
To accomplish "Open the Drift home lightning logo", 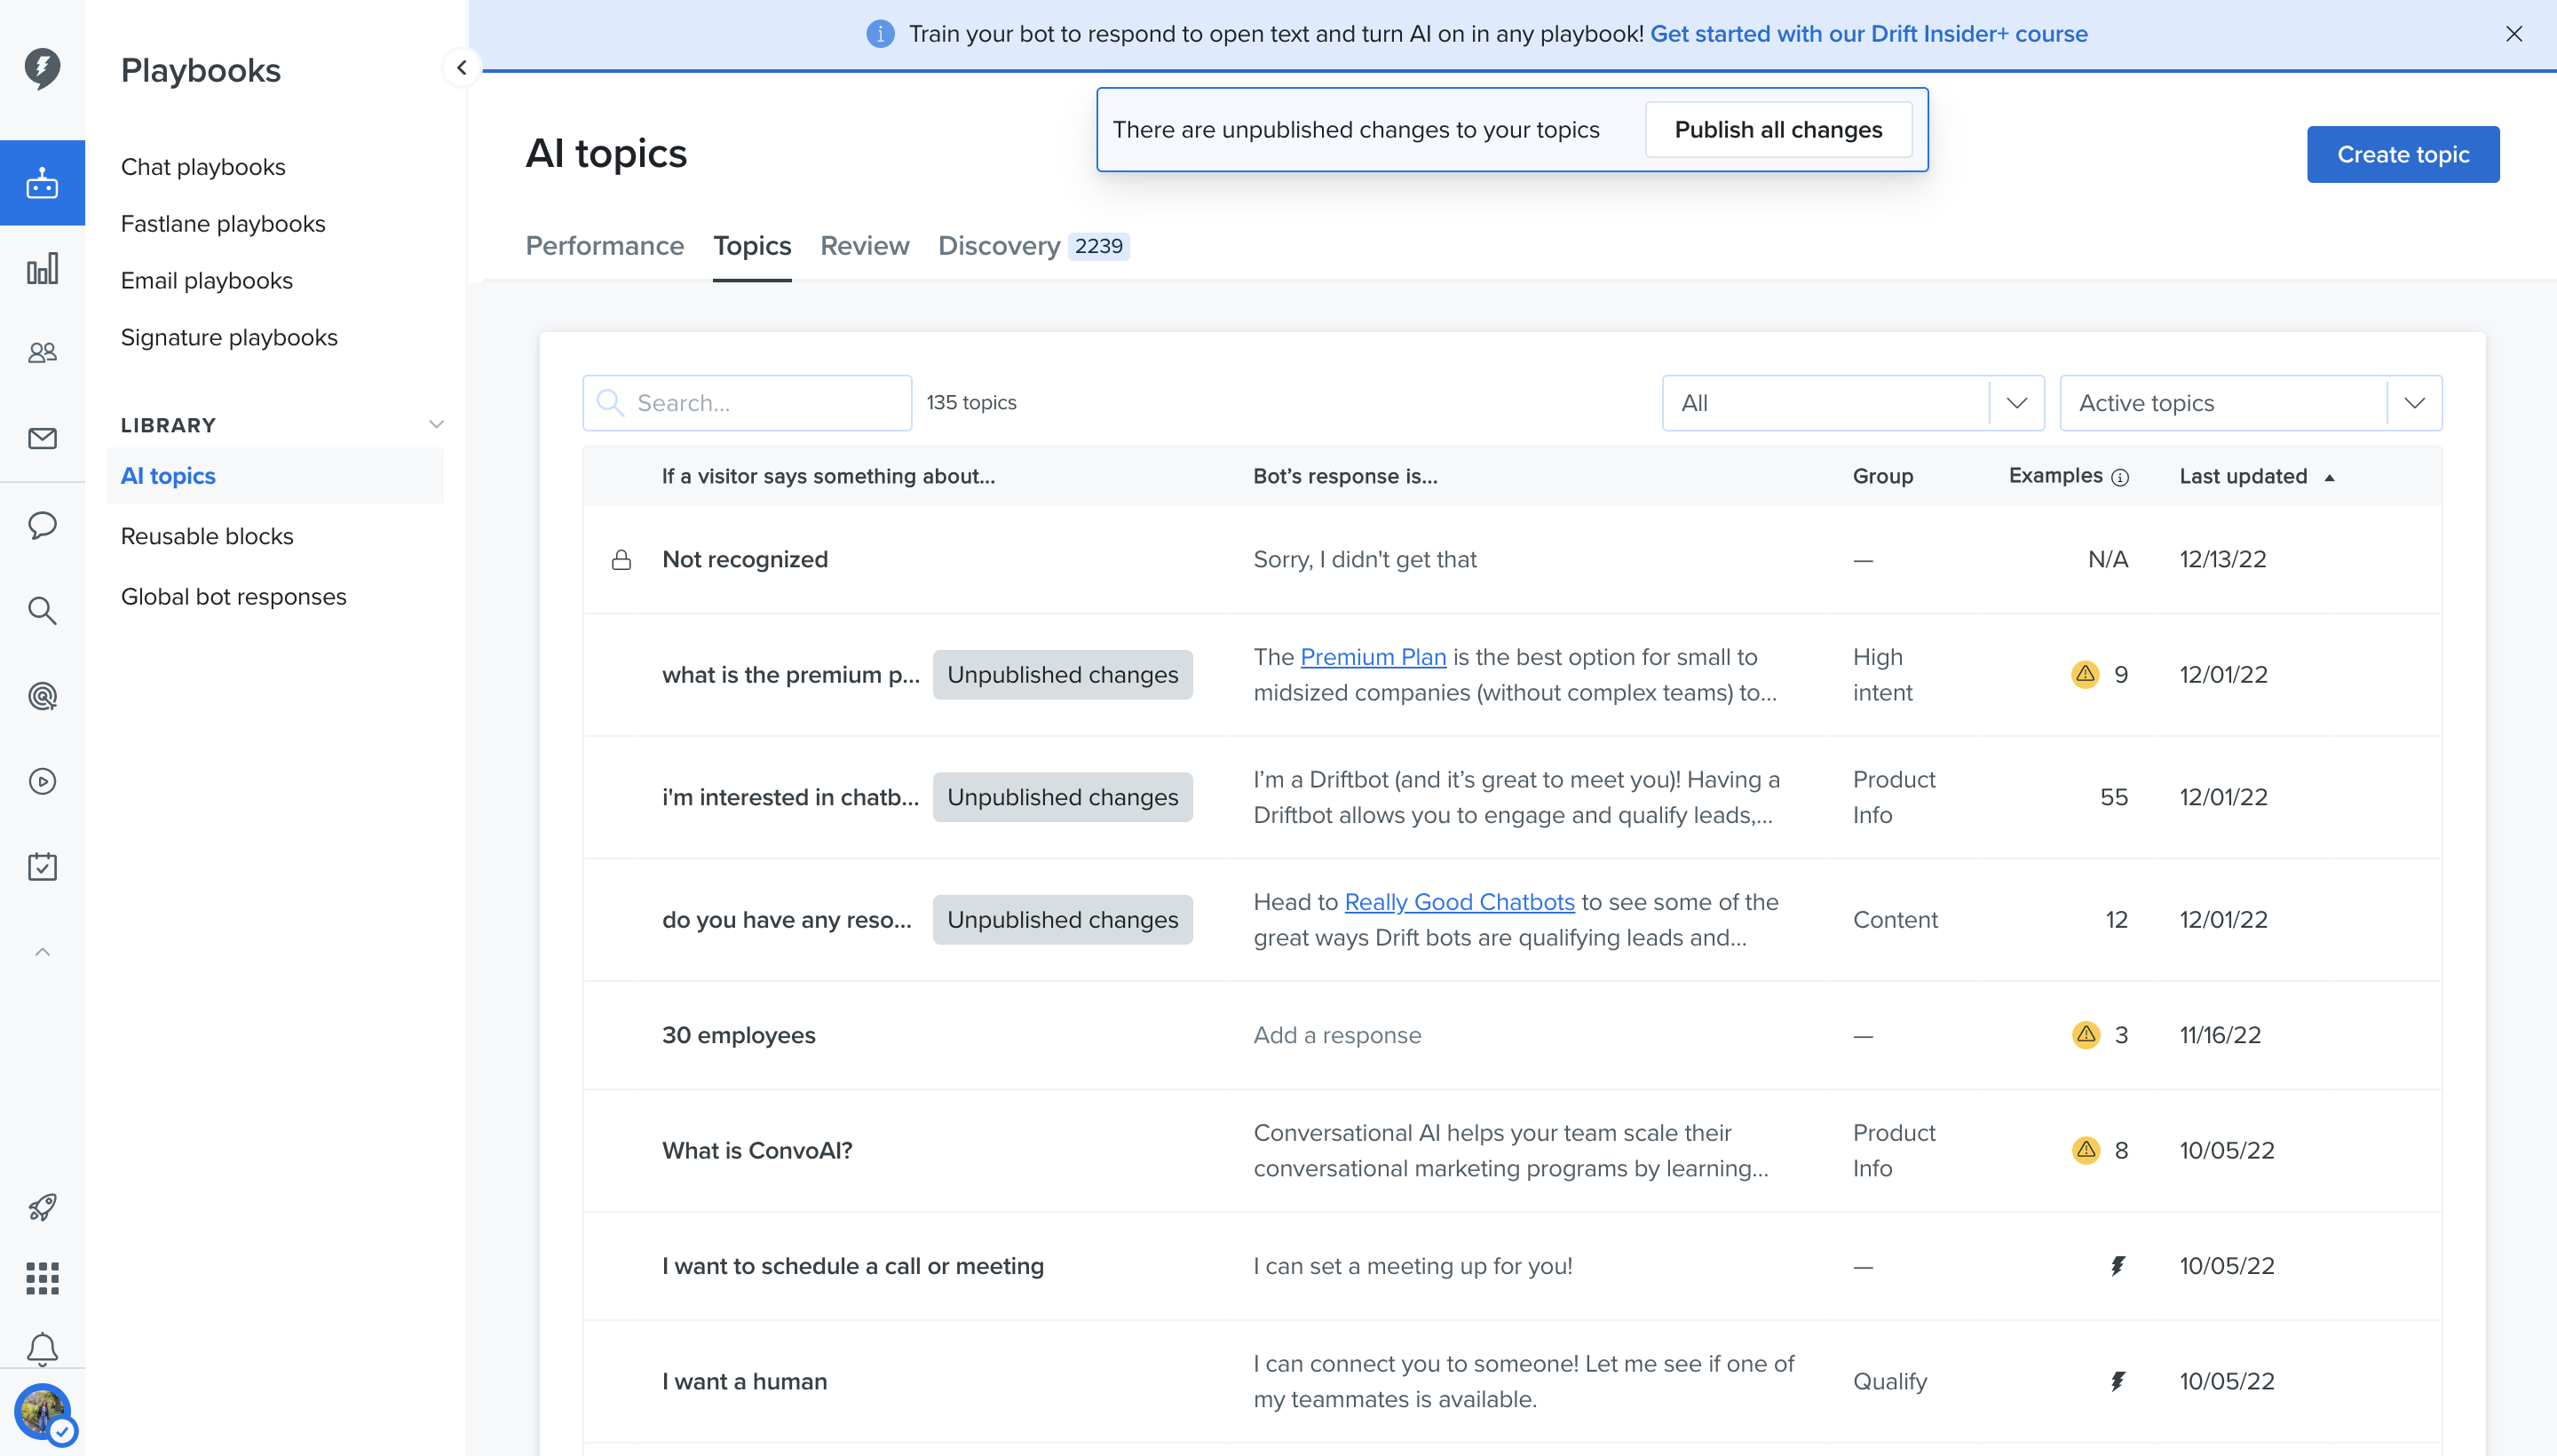I will coord(42,69).
